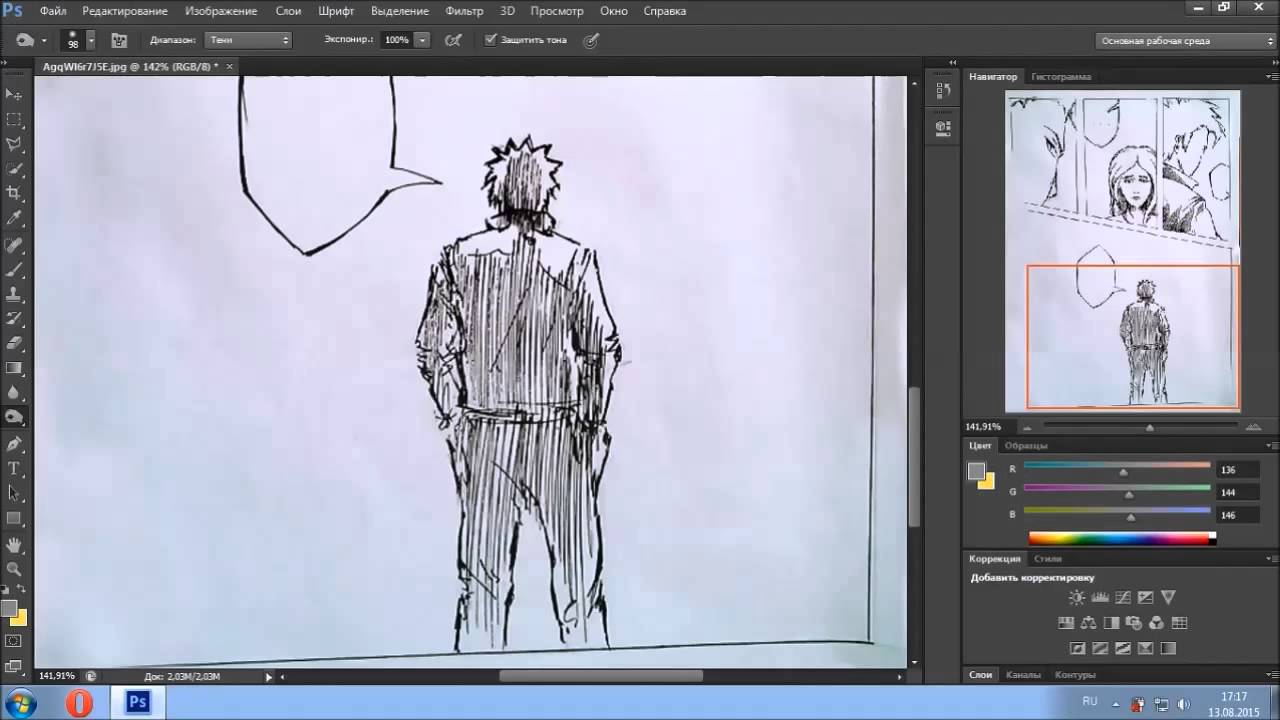Image resolution: width=1280 pixels, height=720 pixels.
Task: Click the Opera icon in taskbar
Action: click(x=79, y=703)
